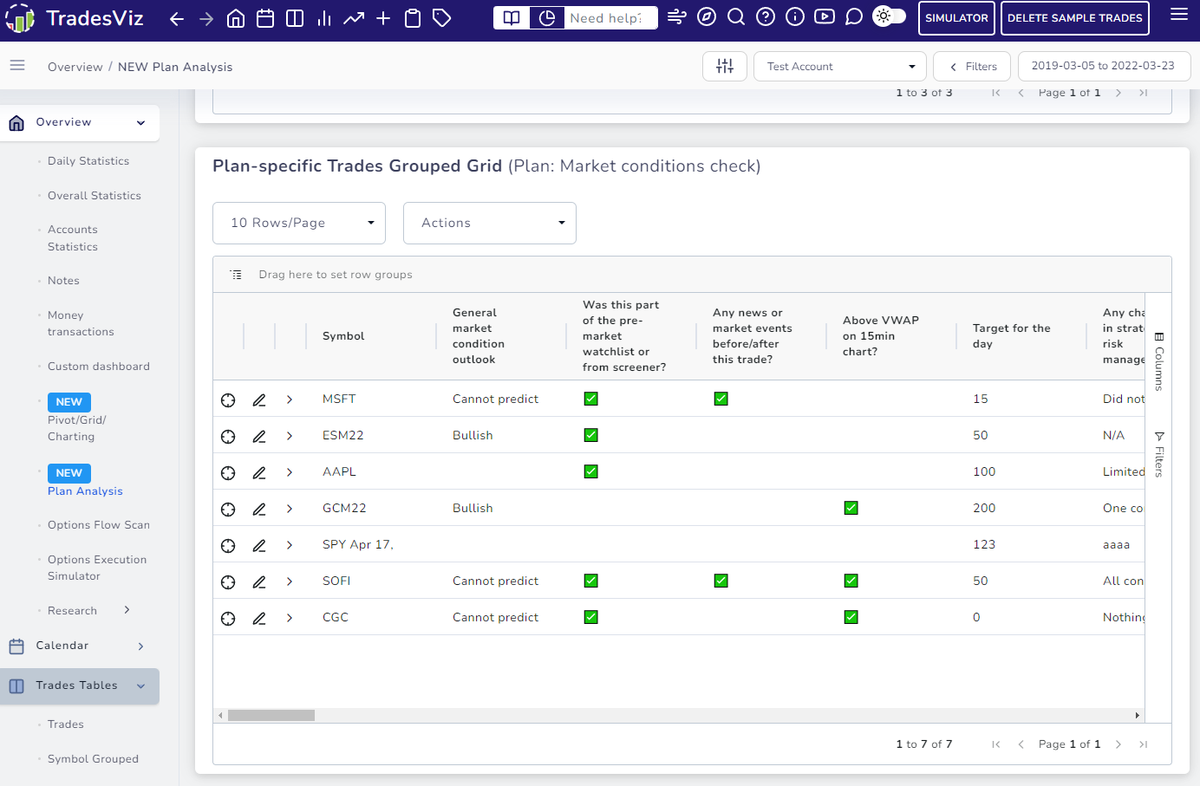This screenshot has width=1200, height=786.
Task: Open the 10 Rows/Page dropdown
Action: (299, 223)
